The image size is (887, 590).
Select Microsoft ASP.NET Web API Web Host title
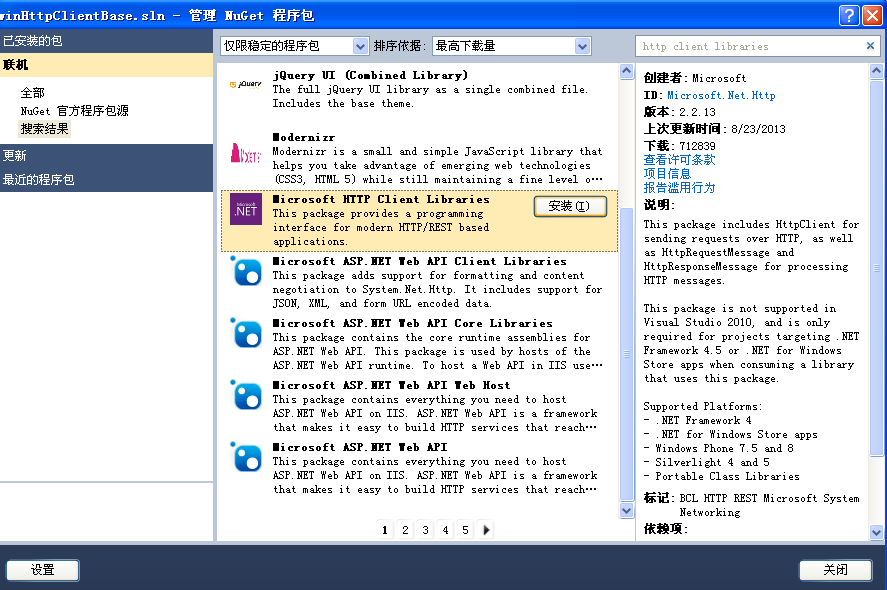click(391, 385)
